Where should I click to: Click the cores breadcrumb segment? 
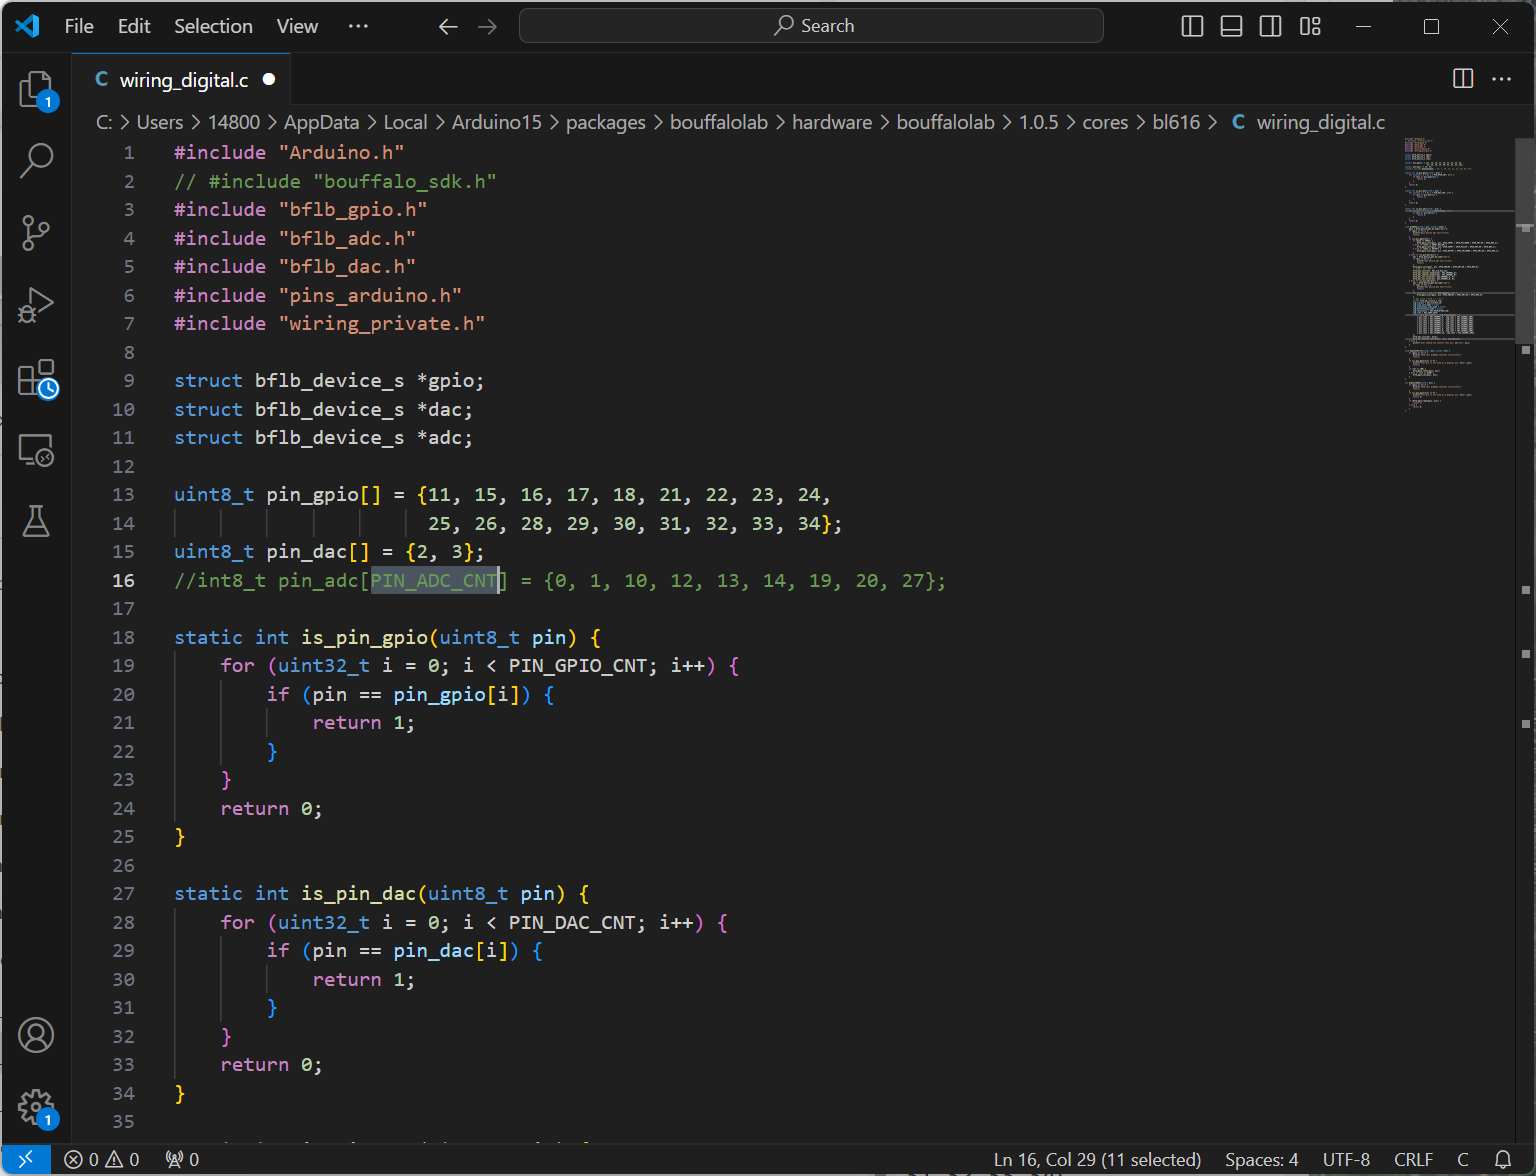pos(1105,122)
